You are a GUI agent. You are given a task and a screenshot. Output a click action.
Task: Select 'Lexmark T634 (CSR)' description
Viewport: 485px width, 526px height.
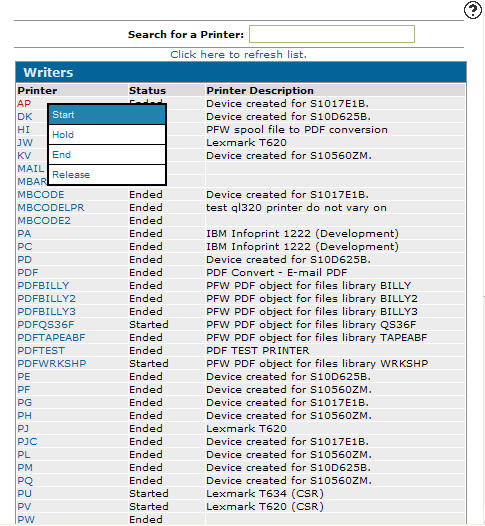265,494
